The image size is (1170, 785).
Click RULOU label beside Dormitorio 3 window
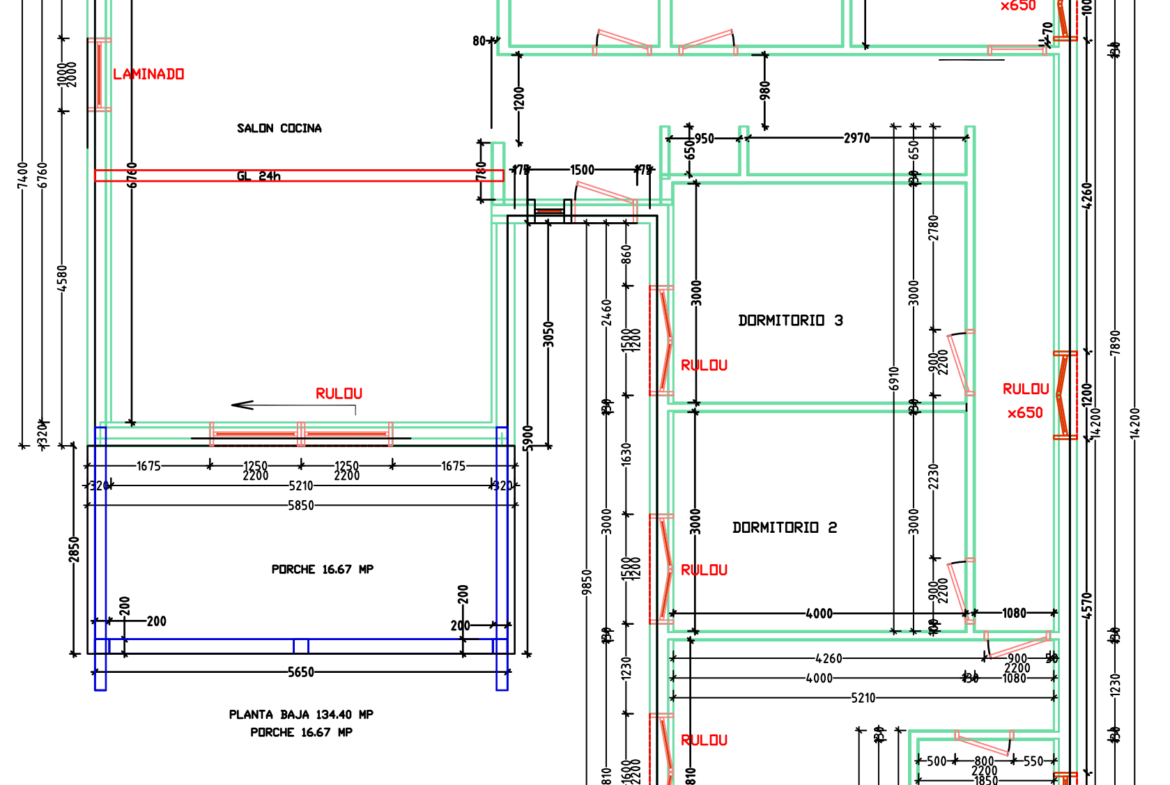click(x=704, y=365)
